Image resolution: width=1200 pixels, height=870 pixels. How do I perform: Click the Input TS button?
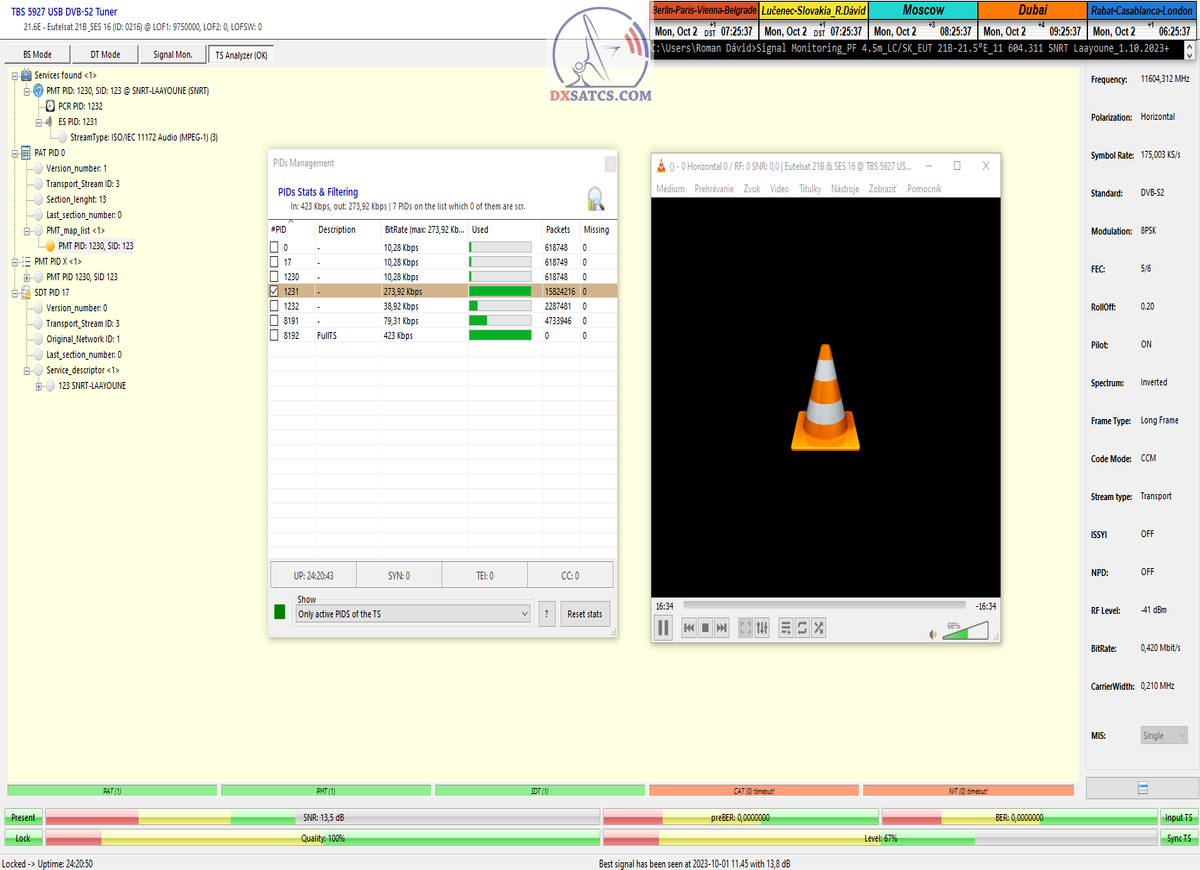tap(1178, 817)
